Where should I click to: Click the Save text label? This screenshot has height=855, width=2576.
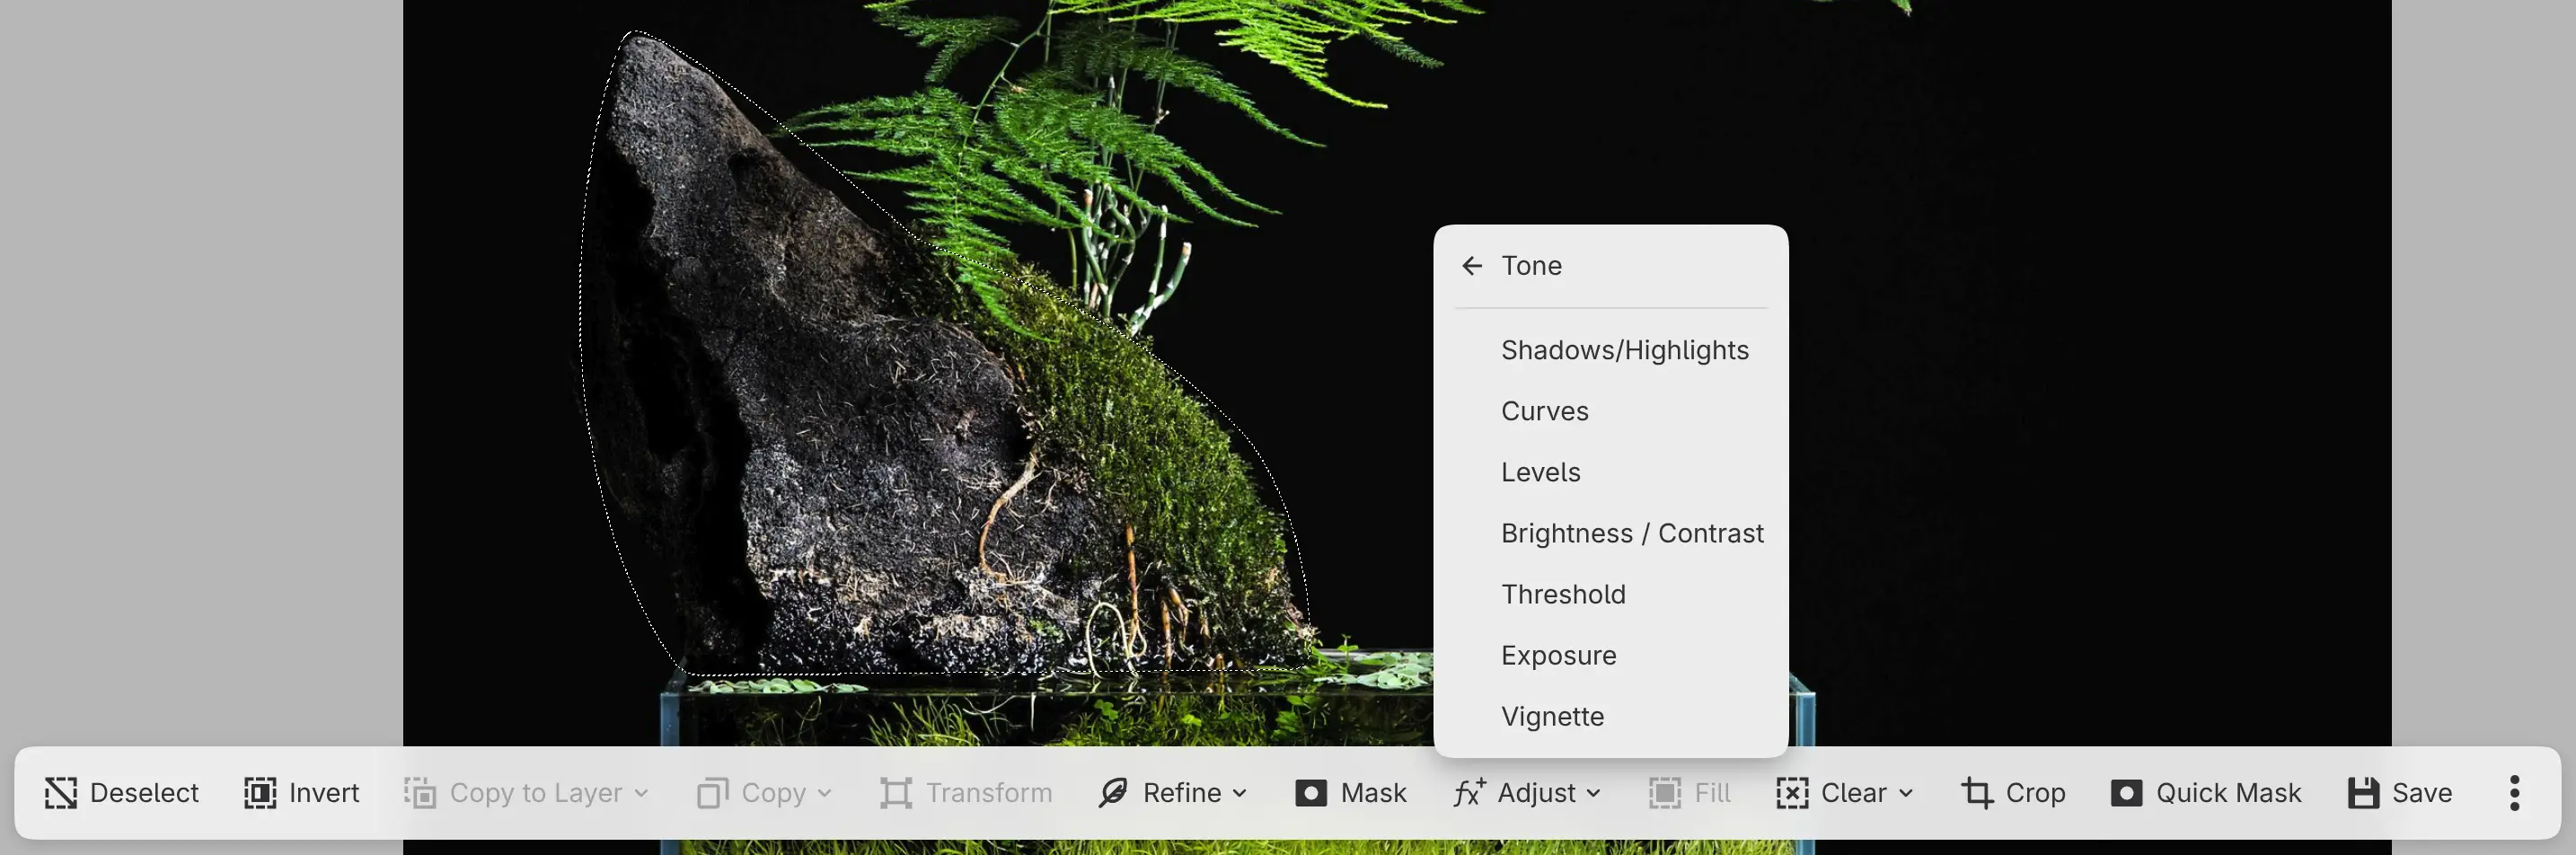pyautogui.click(x=2422, y=793)
